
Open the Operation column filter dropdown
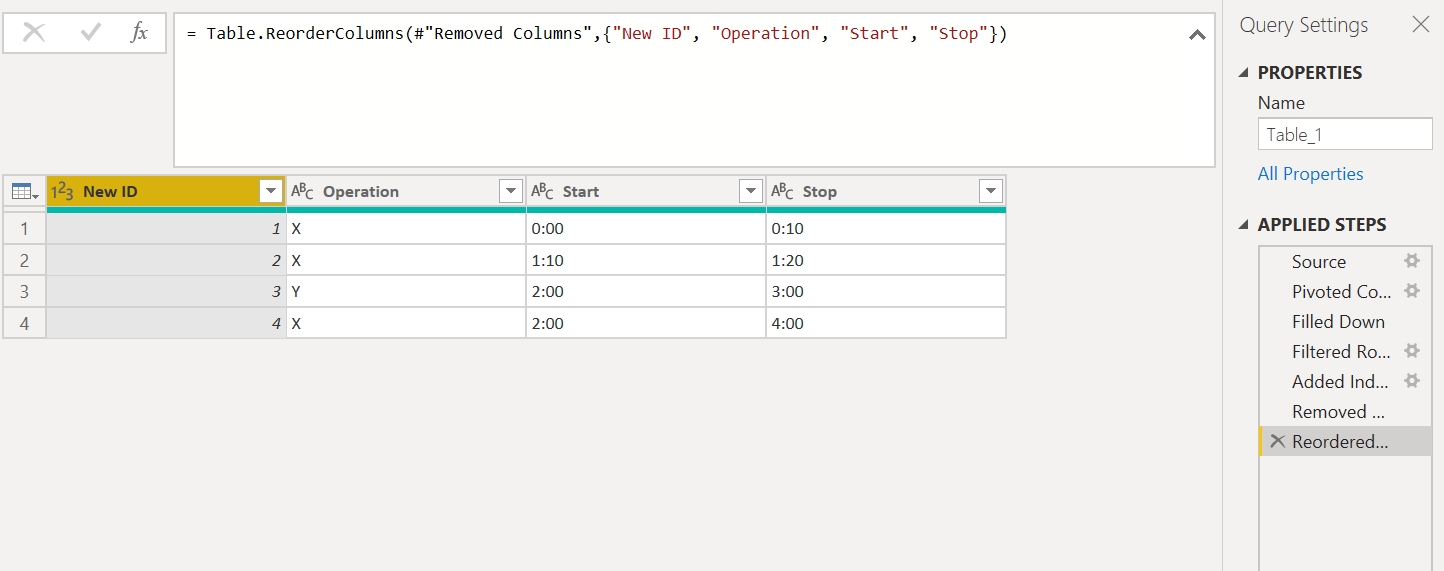point(511,191)
